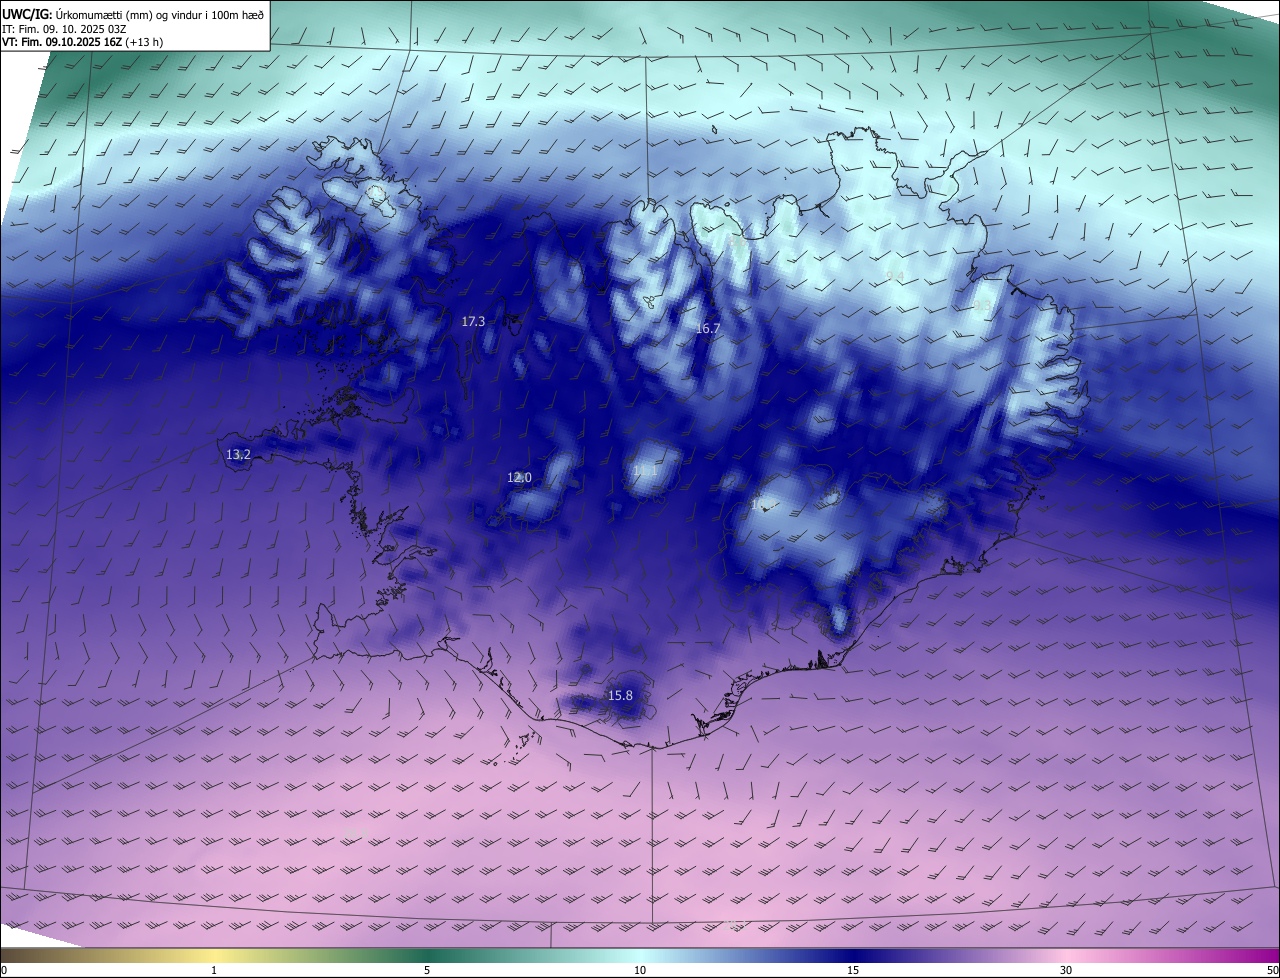This screenshot has height=978, width=1280.
Task: Click the faint 9.3 value label on the map
Action: coord(983,306)
